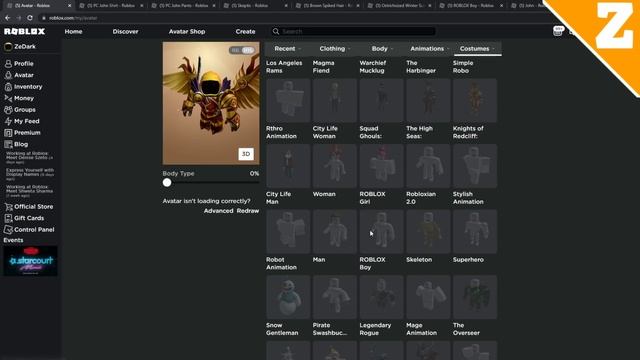The image size is (640, 360).
Task: Open Create in top navigation
Action: [x=245, y=31]
